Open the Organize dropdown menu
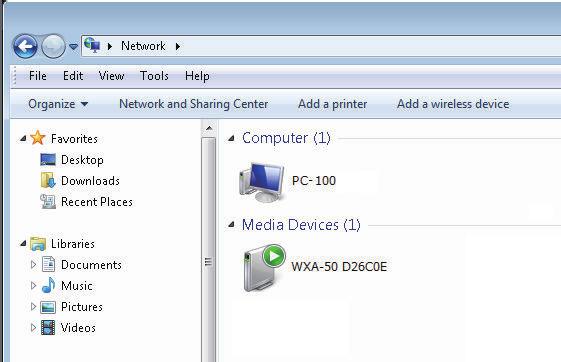This screenshot has height=362, width=561. coord(58,104)
